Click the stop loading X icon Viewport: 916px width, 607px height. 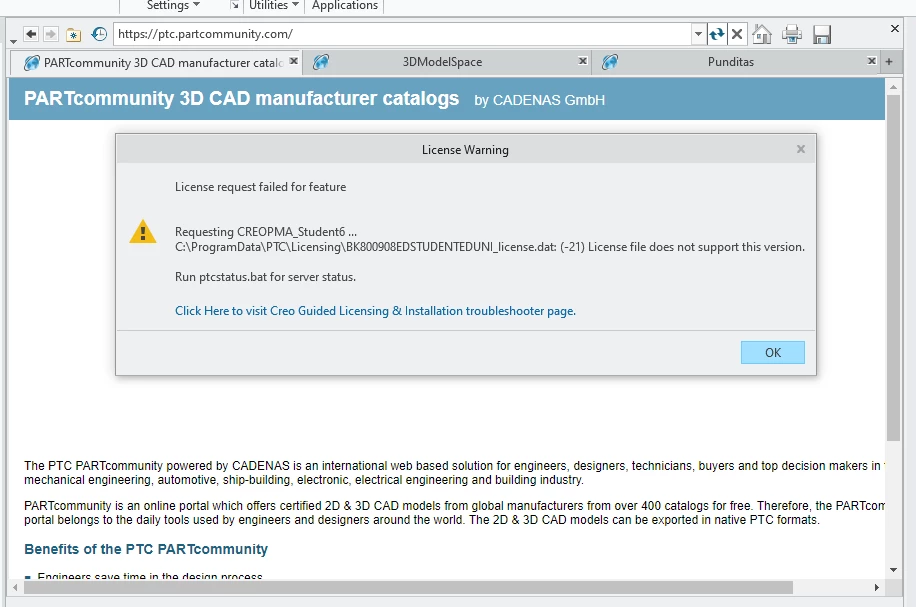[x=737, y=34]
